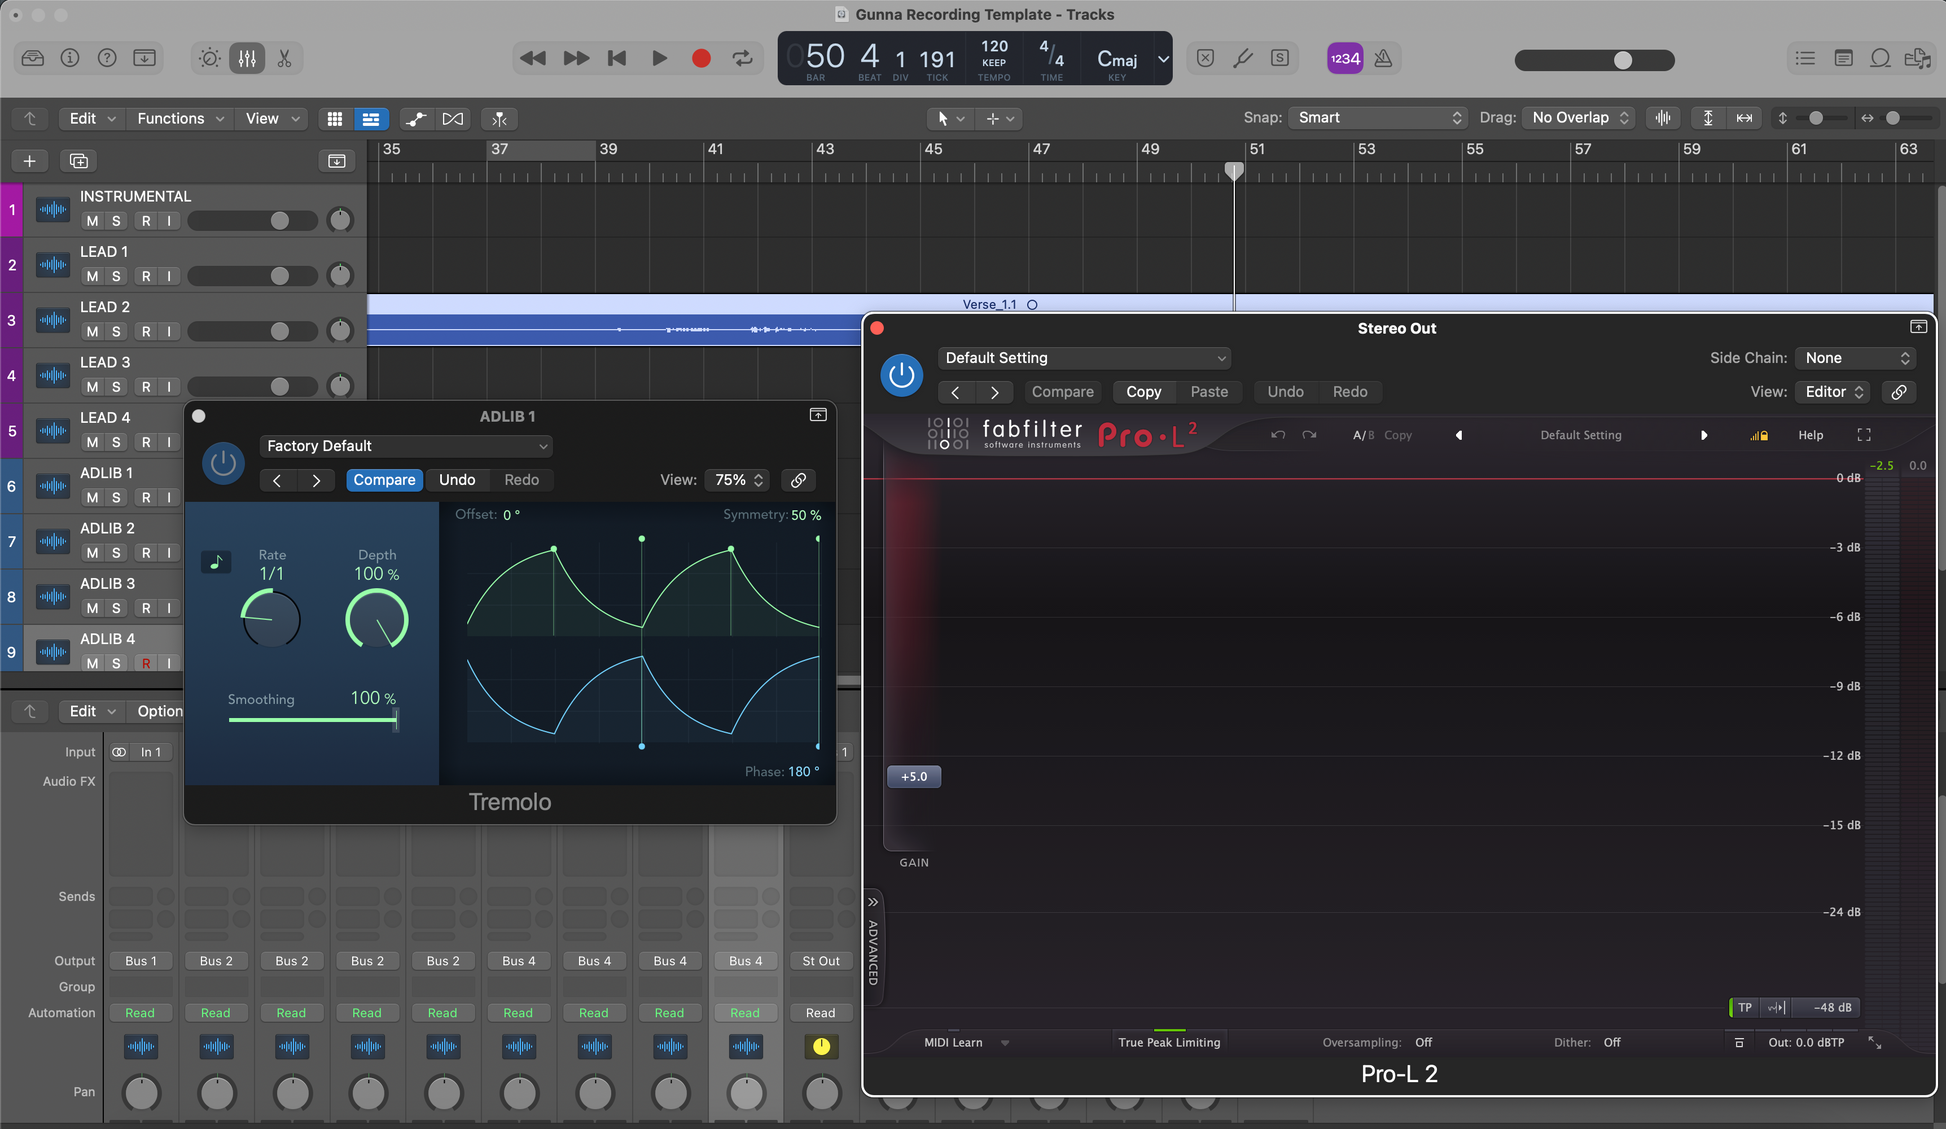
Task: Enable the metronome click icon
Action: point(1383,58)
